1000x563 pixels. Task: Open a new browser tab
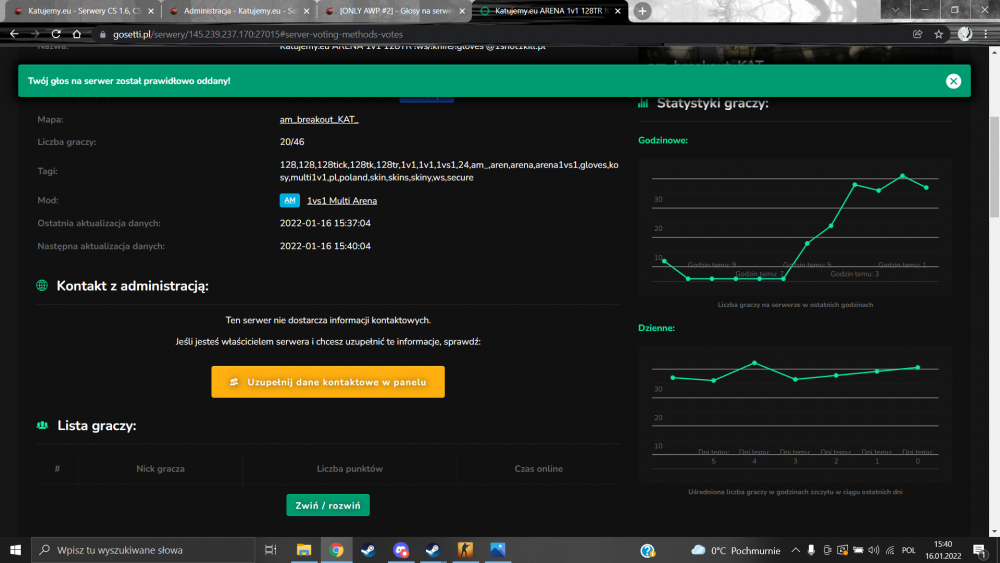point(642,11)
